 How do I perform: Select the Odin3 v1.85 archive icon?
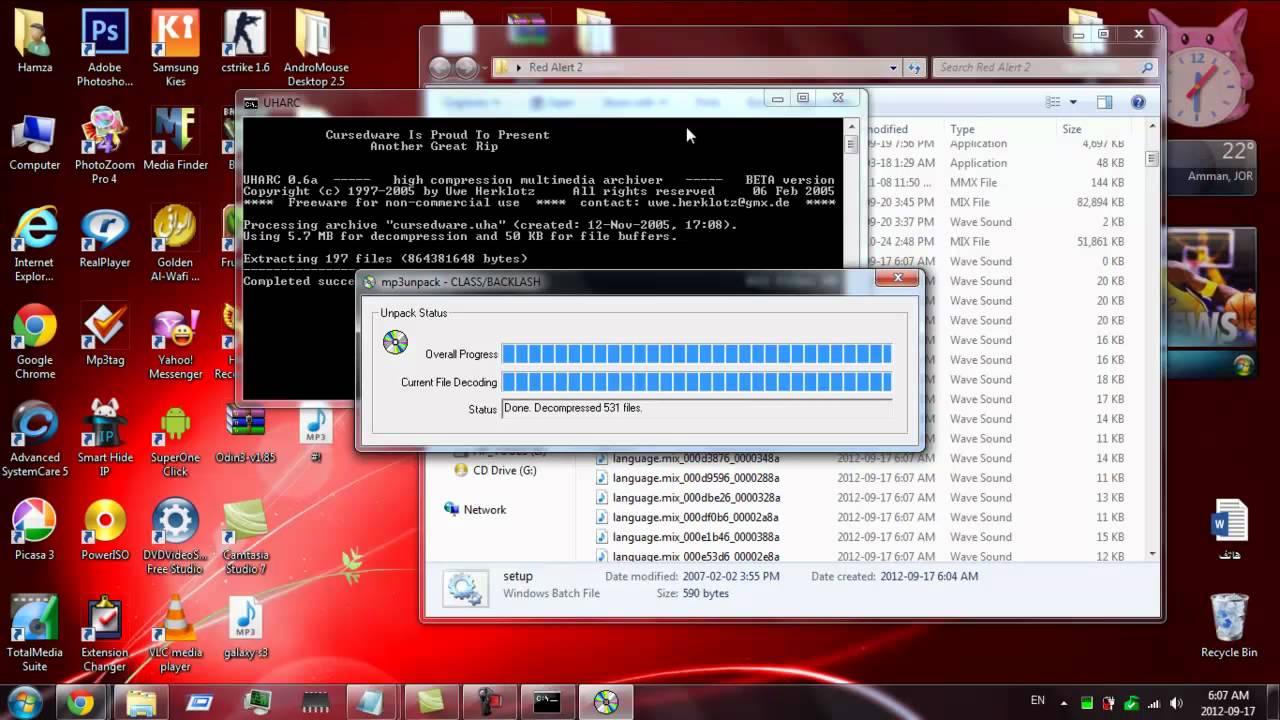[245, 432]
